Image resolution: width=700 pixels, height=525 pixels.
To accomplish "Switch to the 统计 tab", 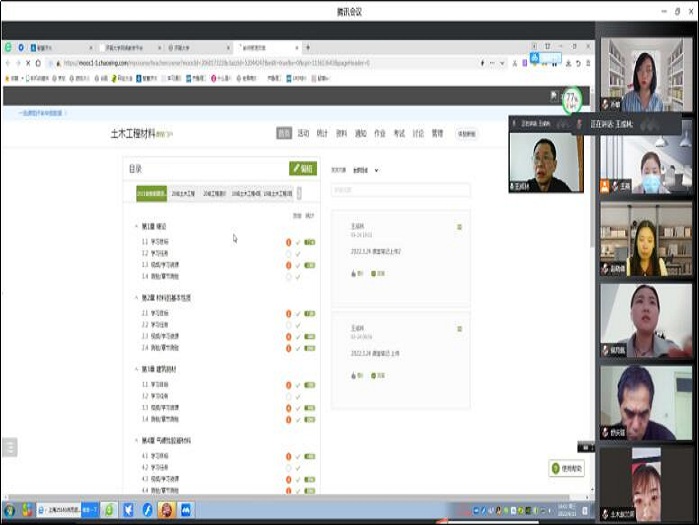I will 322,133.
